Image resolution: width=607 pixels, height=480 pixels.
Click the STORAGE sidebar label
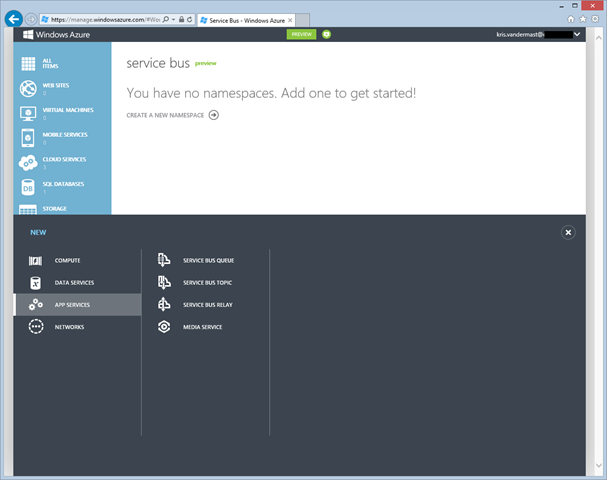[x=55, y=209]
